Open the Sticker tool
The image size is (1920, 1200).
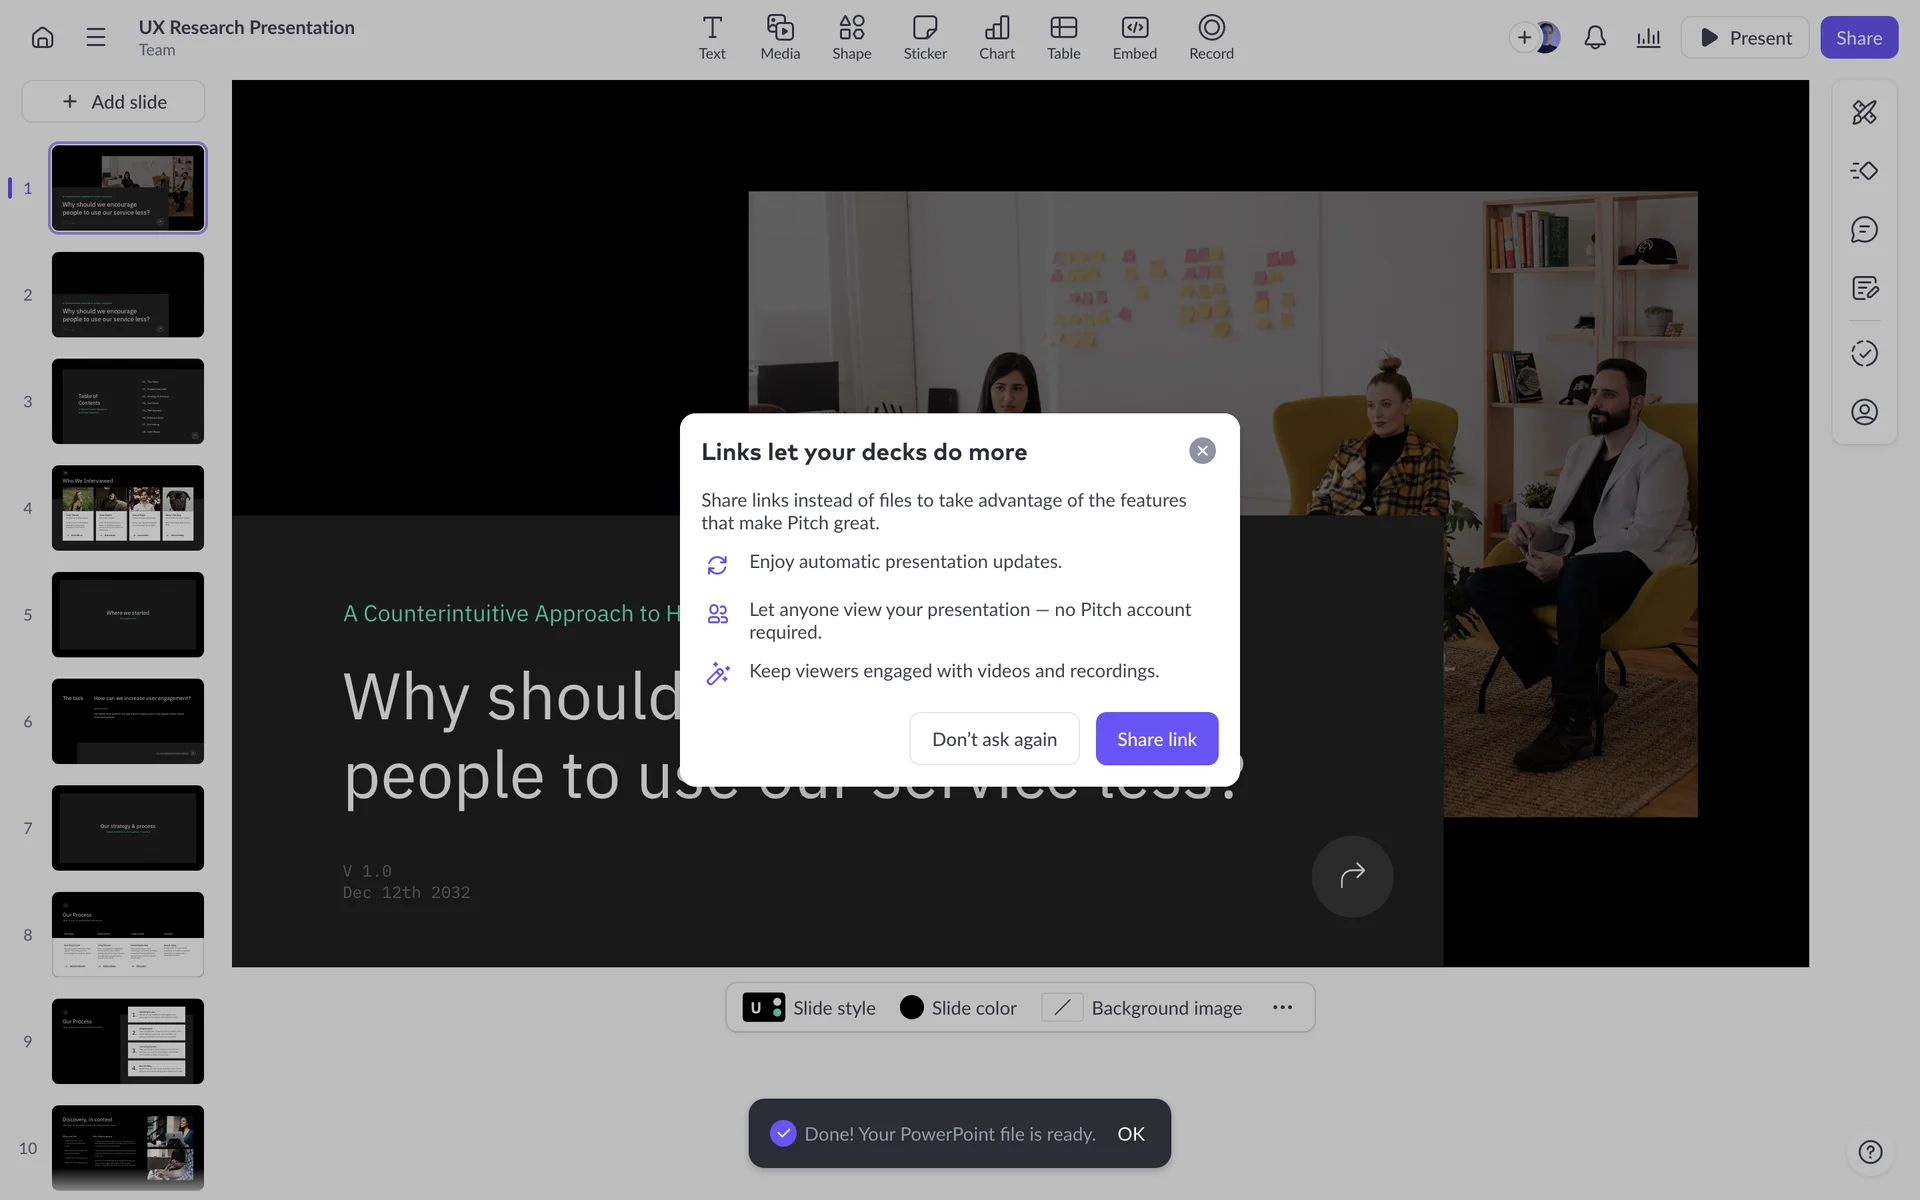[x=924, y=37]
